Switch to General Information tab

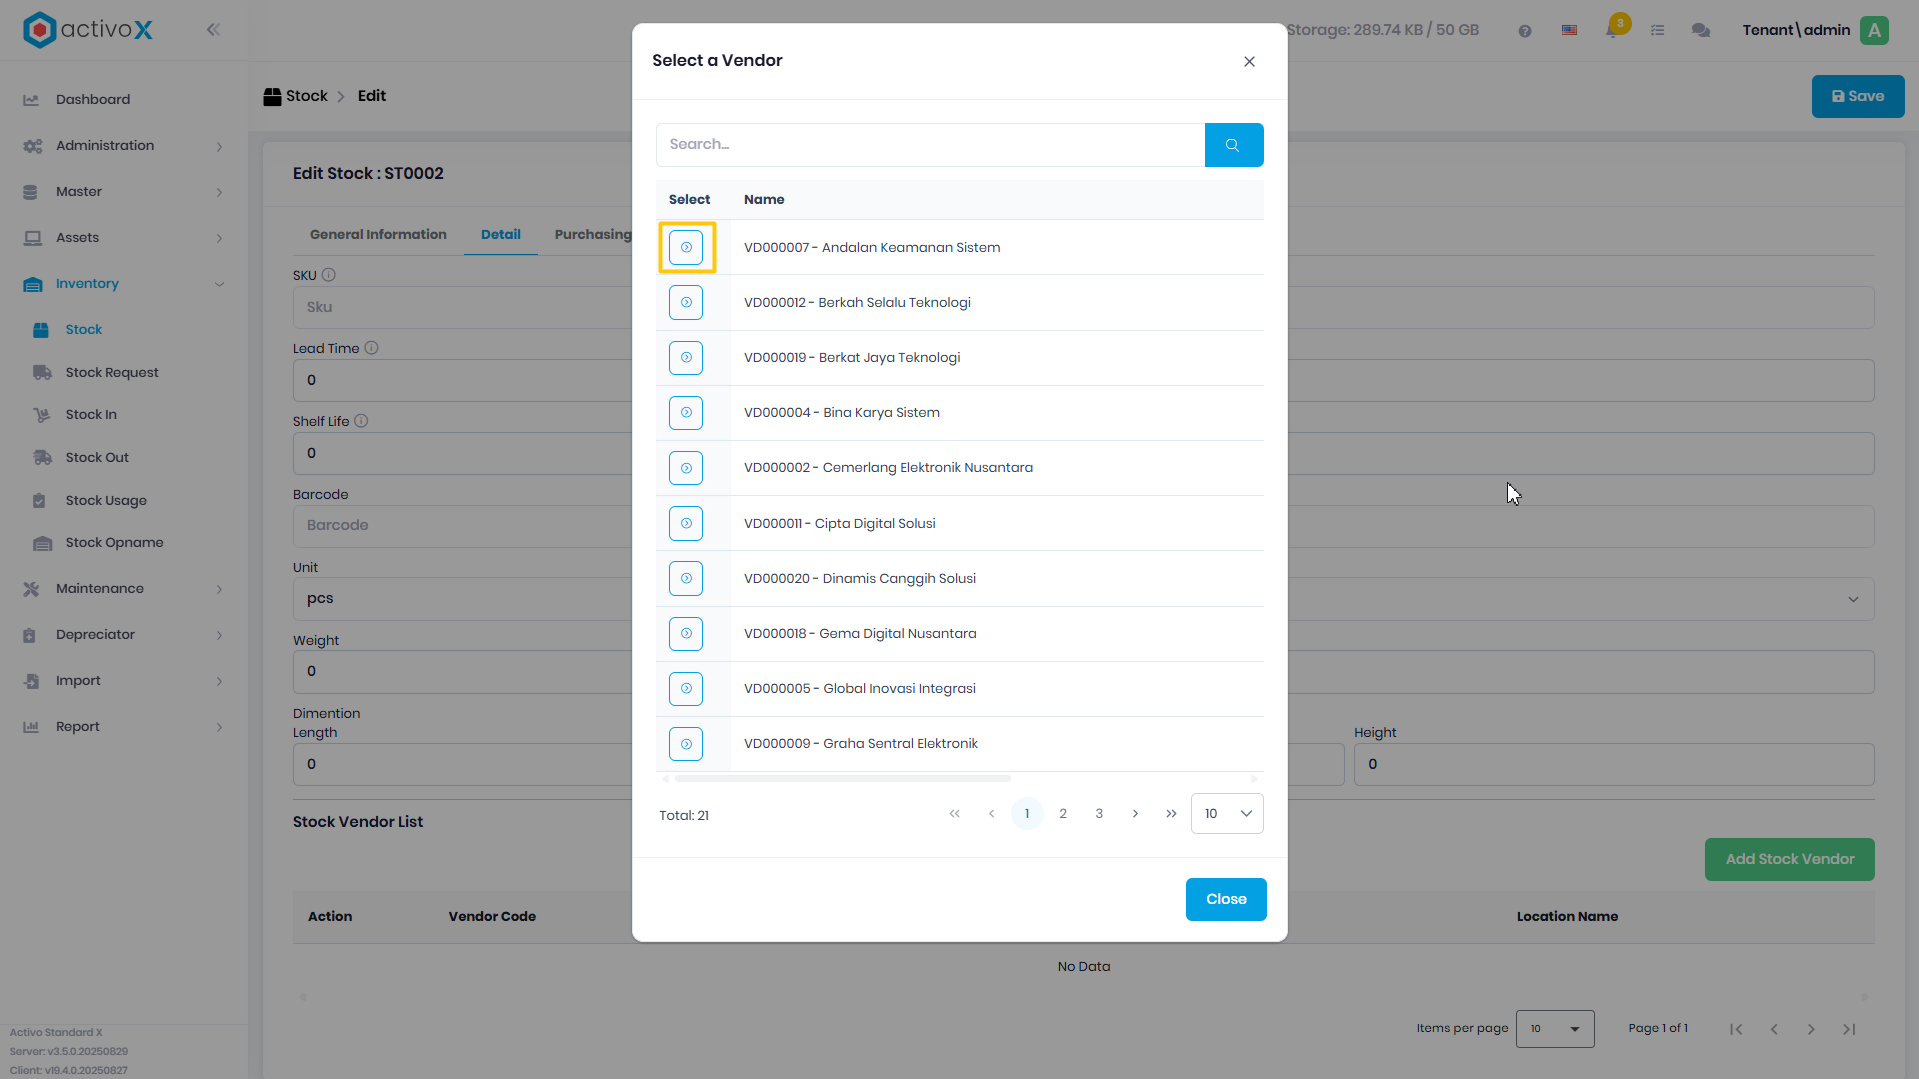(x=378, y=235)
